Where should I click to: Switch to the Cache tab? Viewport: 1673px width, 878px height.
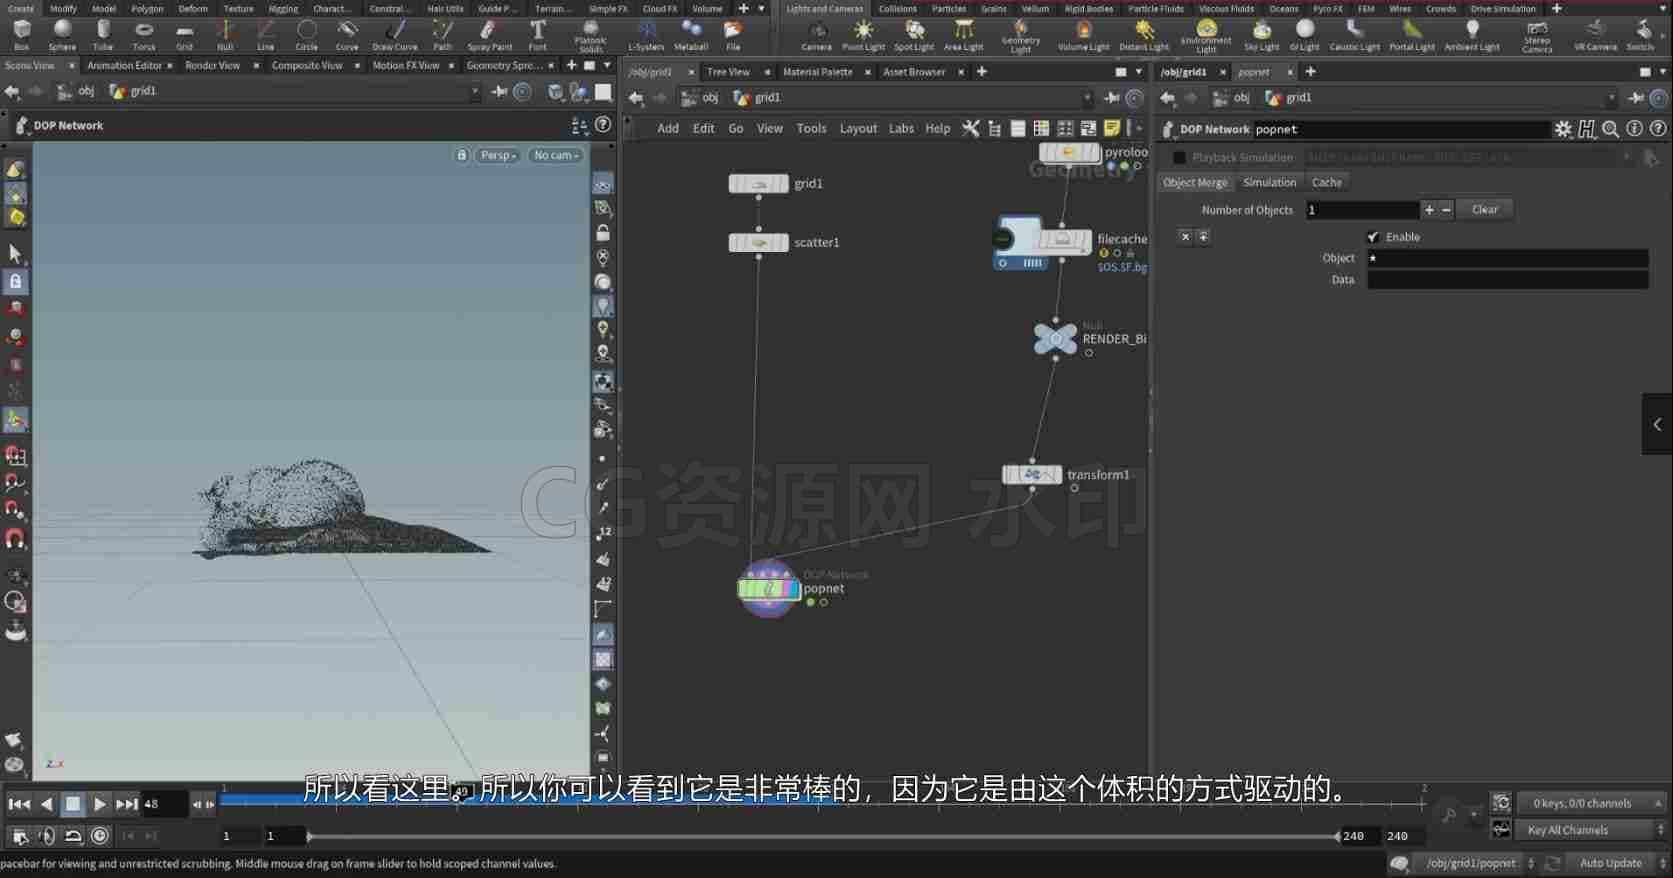coord(1327,182)
